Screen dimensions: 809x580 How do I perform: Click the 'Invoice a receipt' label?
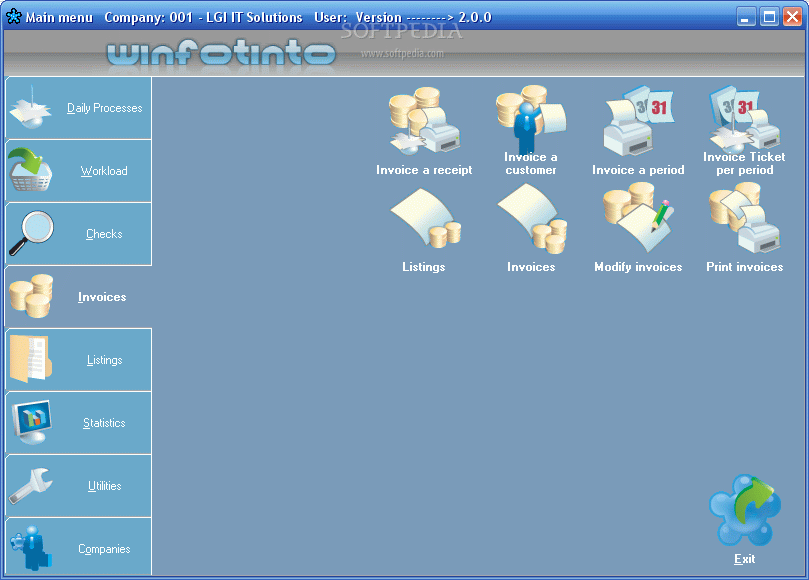coord(424,170)
